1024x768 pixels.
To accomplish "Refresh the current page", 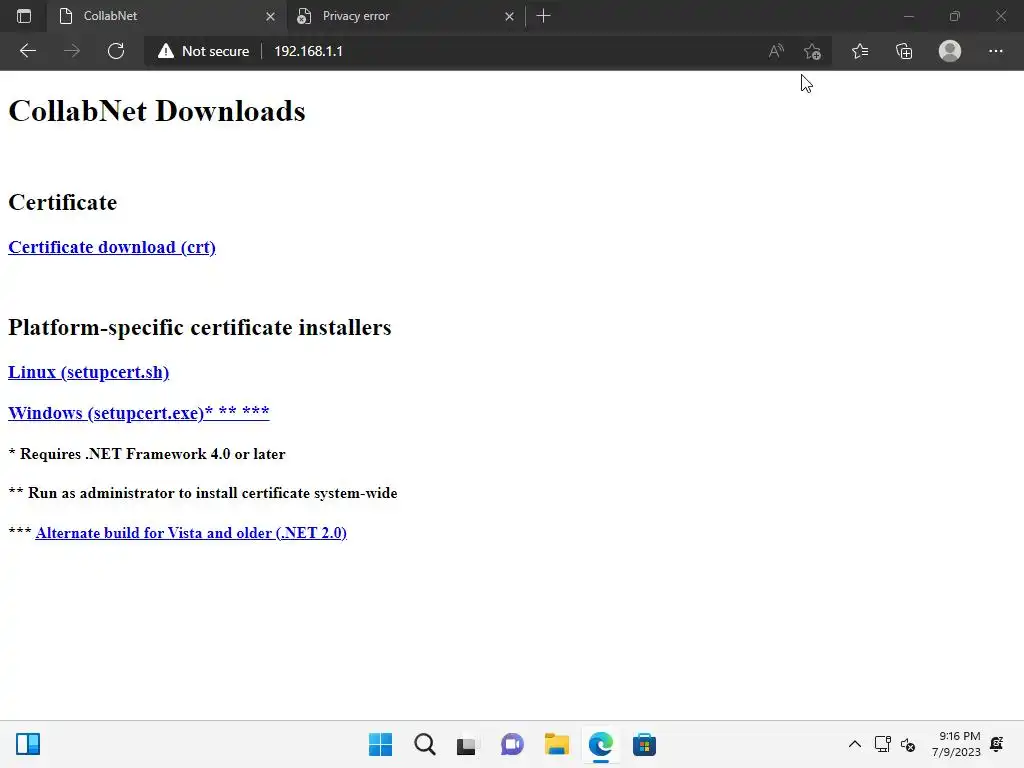I will coord(116,51).
